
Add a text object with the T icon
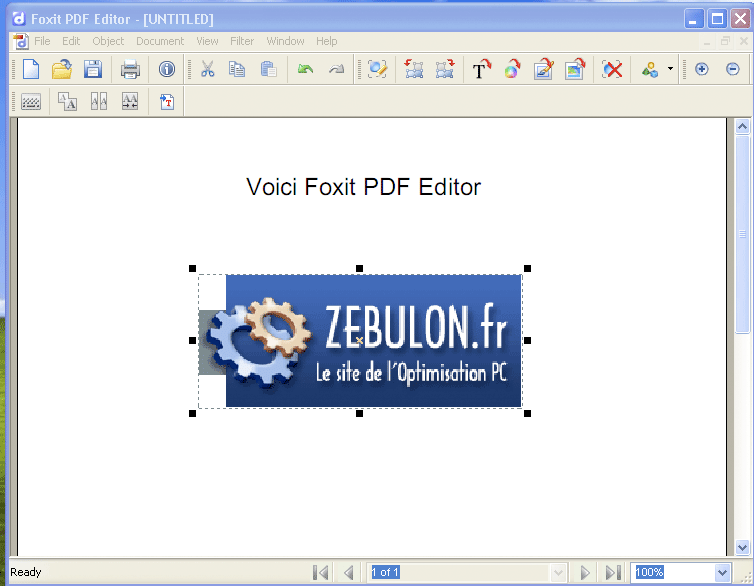481,69
